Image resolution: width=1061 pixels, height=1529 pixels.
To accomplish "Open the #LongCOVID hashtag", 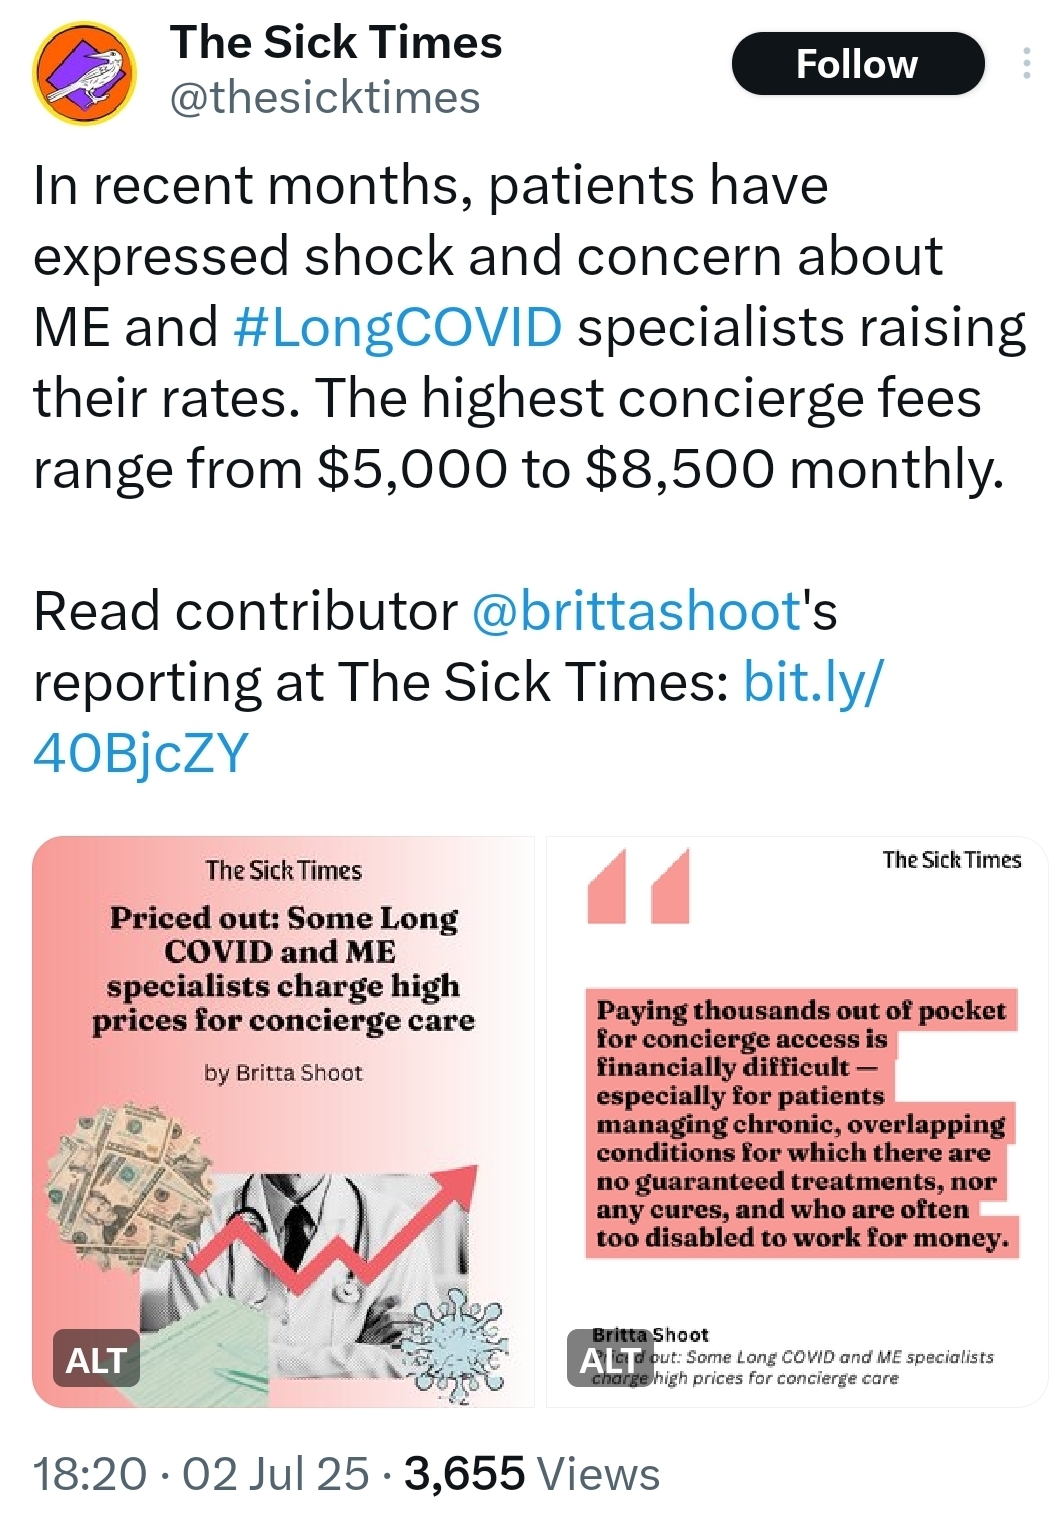I will click(x=397, y=327).
